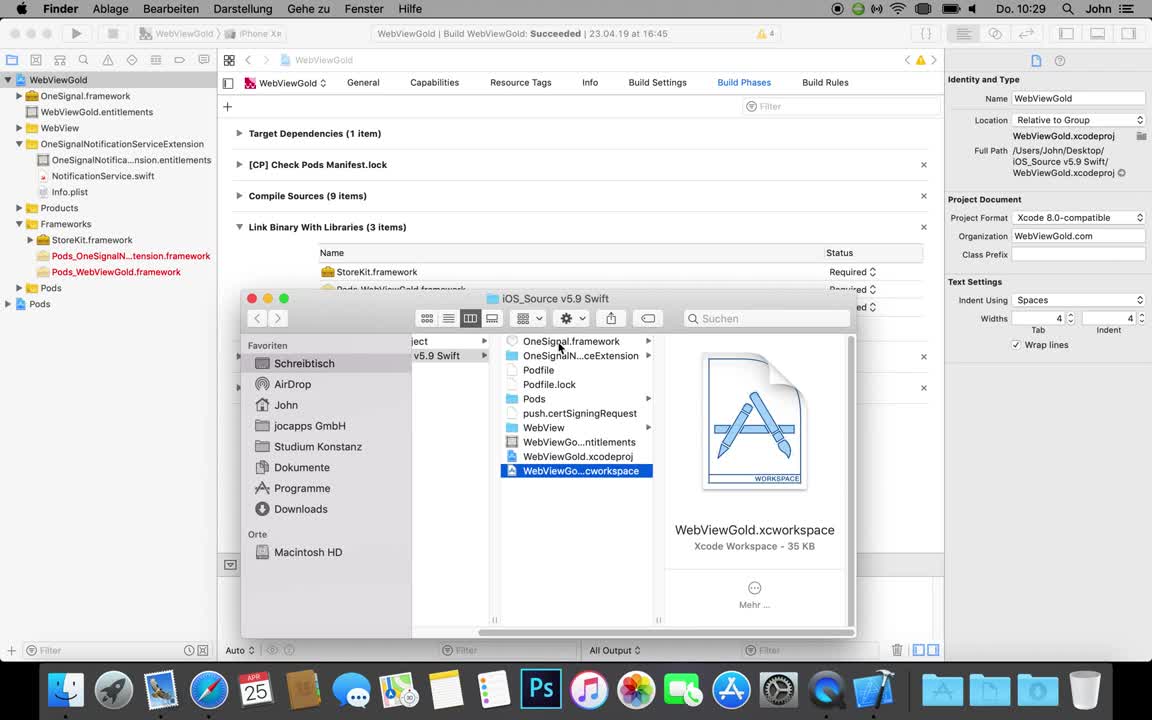This screenshot has height=720, width=1152.
Task: Open Xcode hammer icon in Dock
Action: coord(874,689)
